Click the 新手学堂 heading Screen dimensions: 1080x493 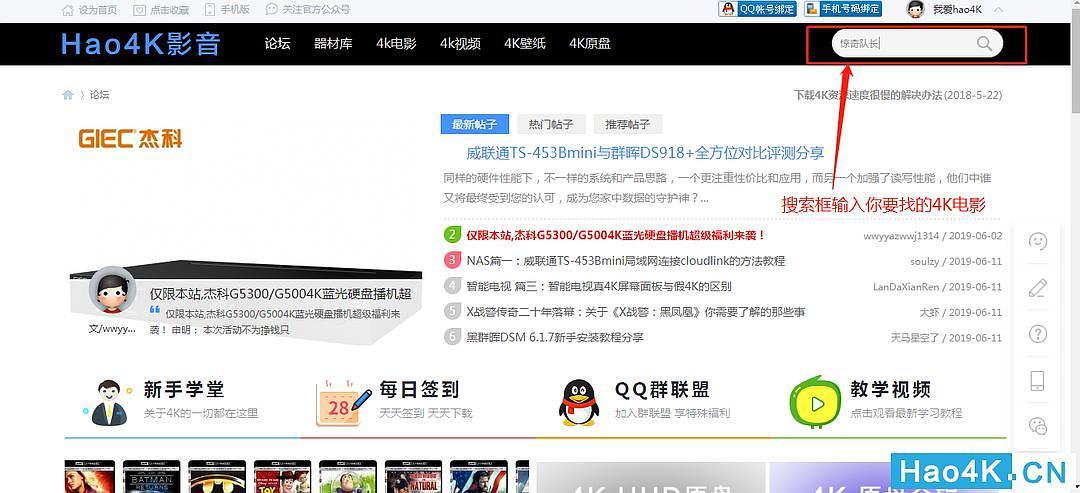point(184,390)
